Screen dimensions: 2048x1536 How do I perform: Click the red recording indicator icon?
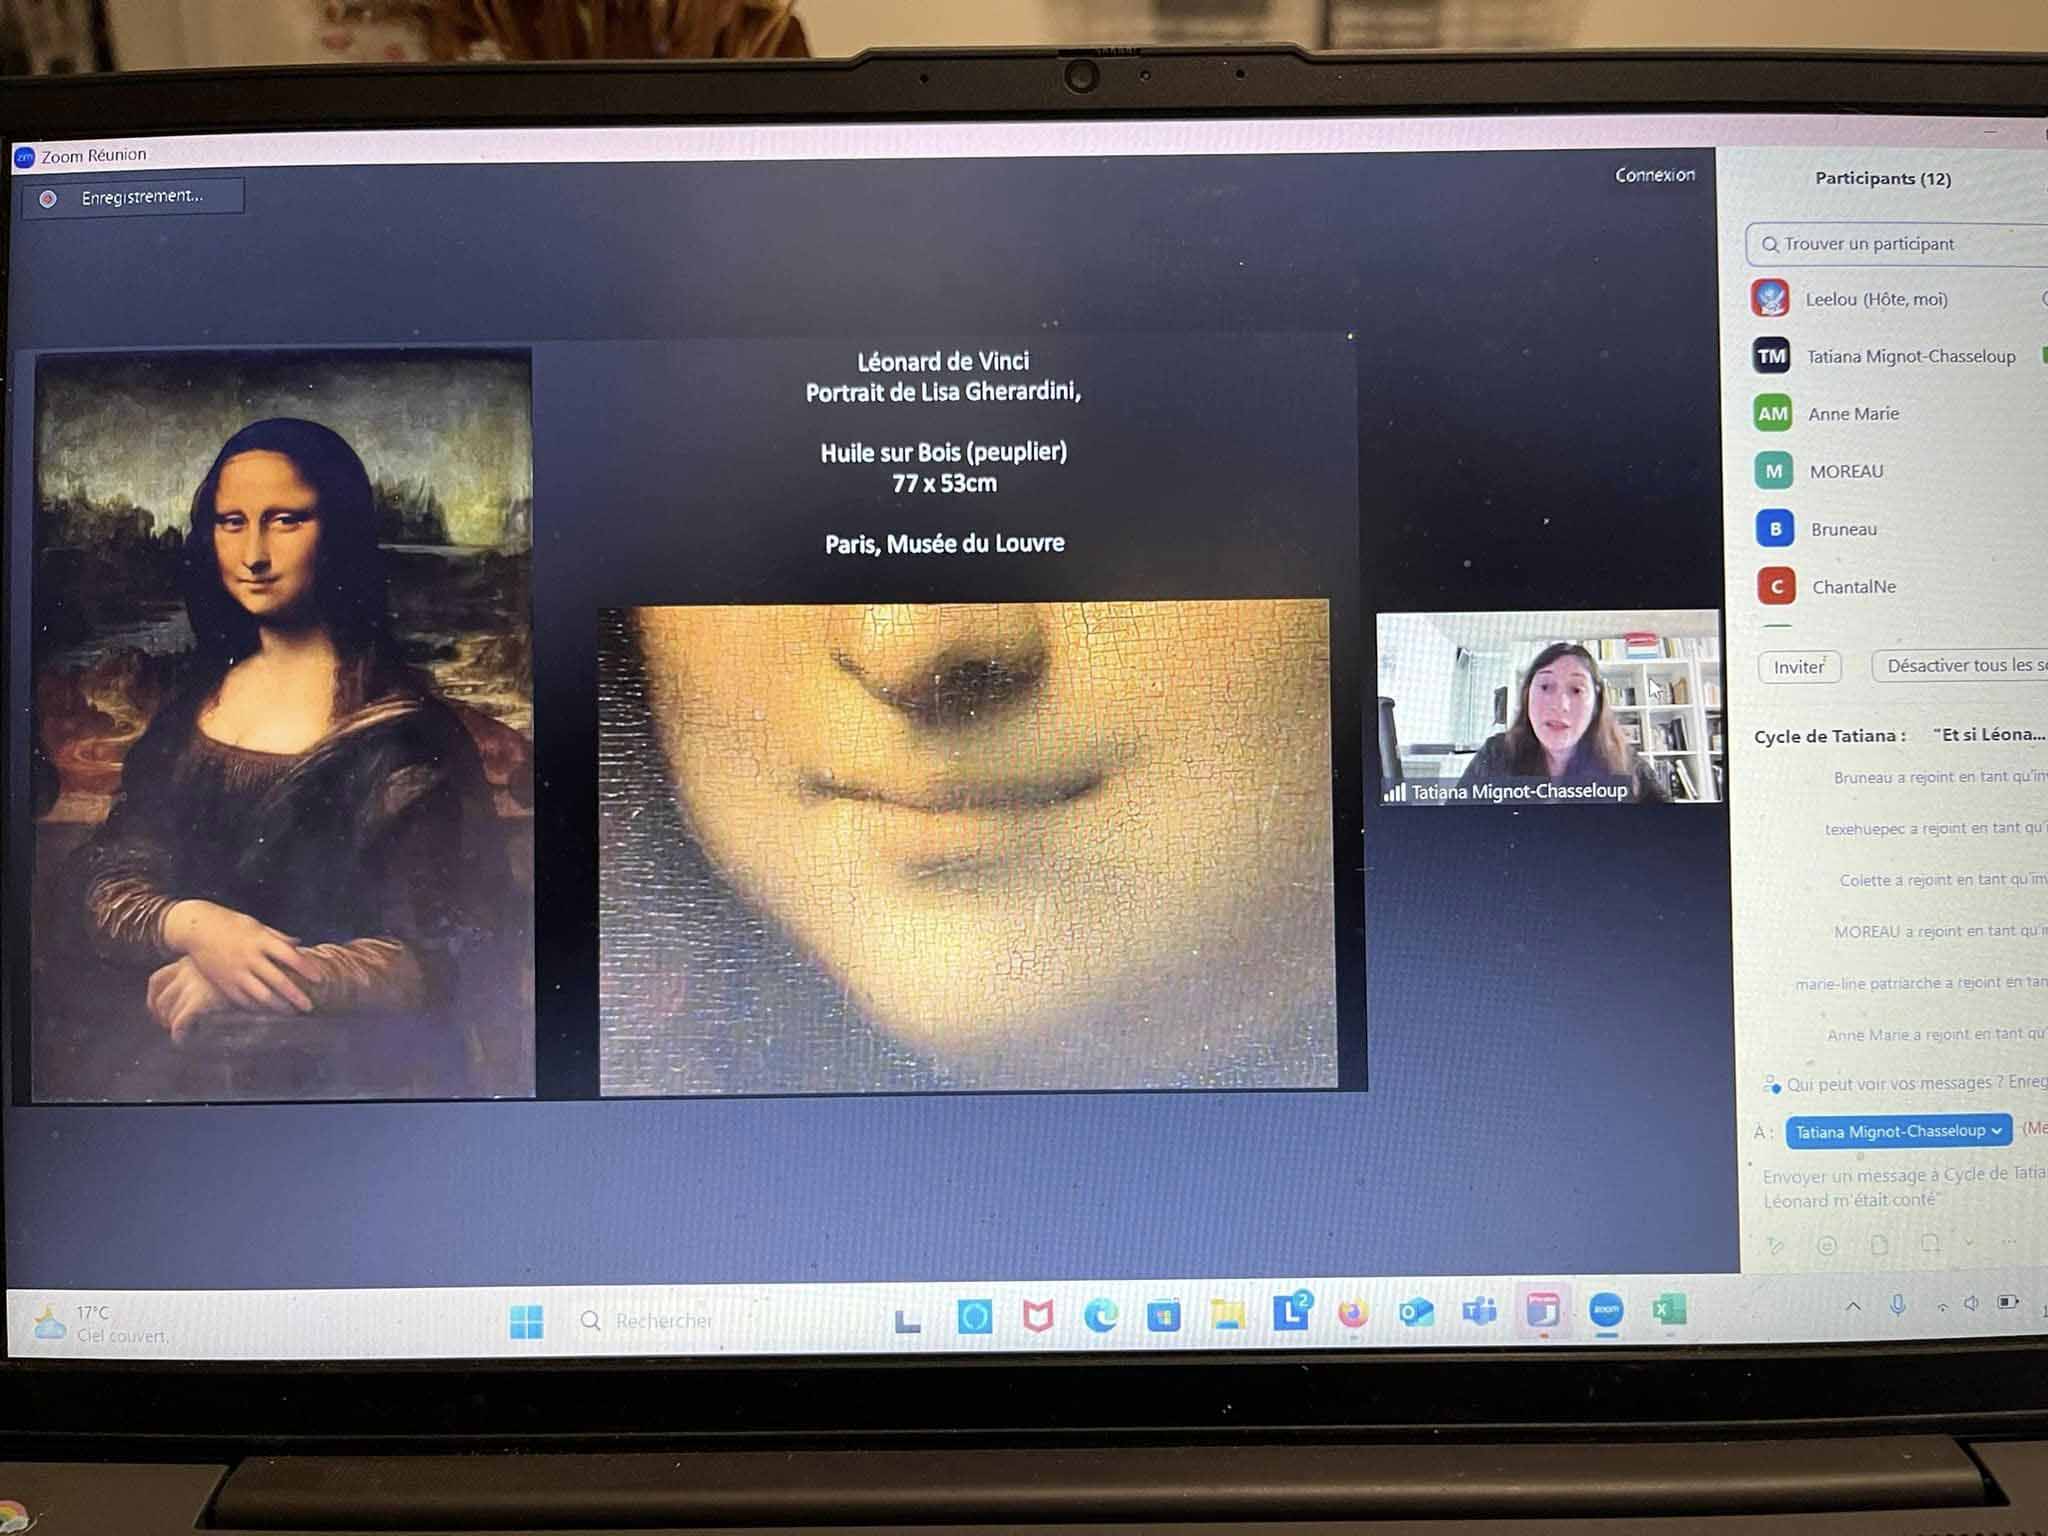pyautogui.click(x=47, y=199)
